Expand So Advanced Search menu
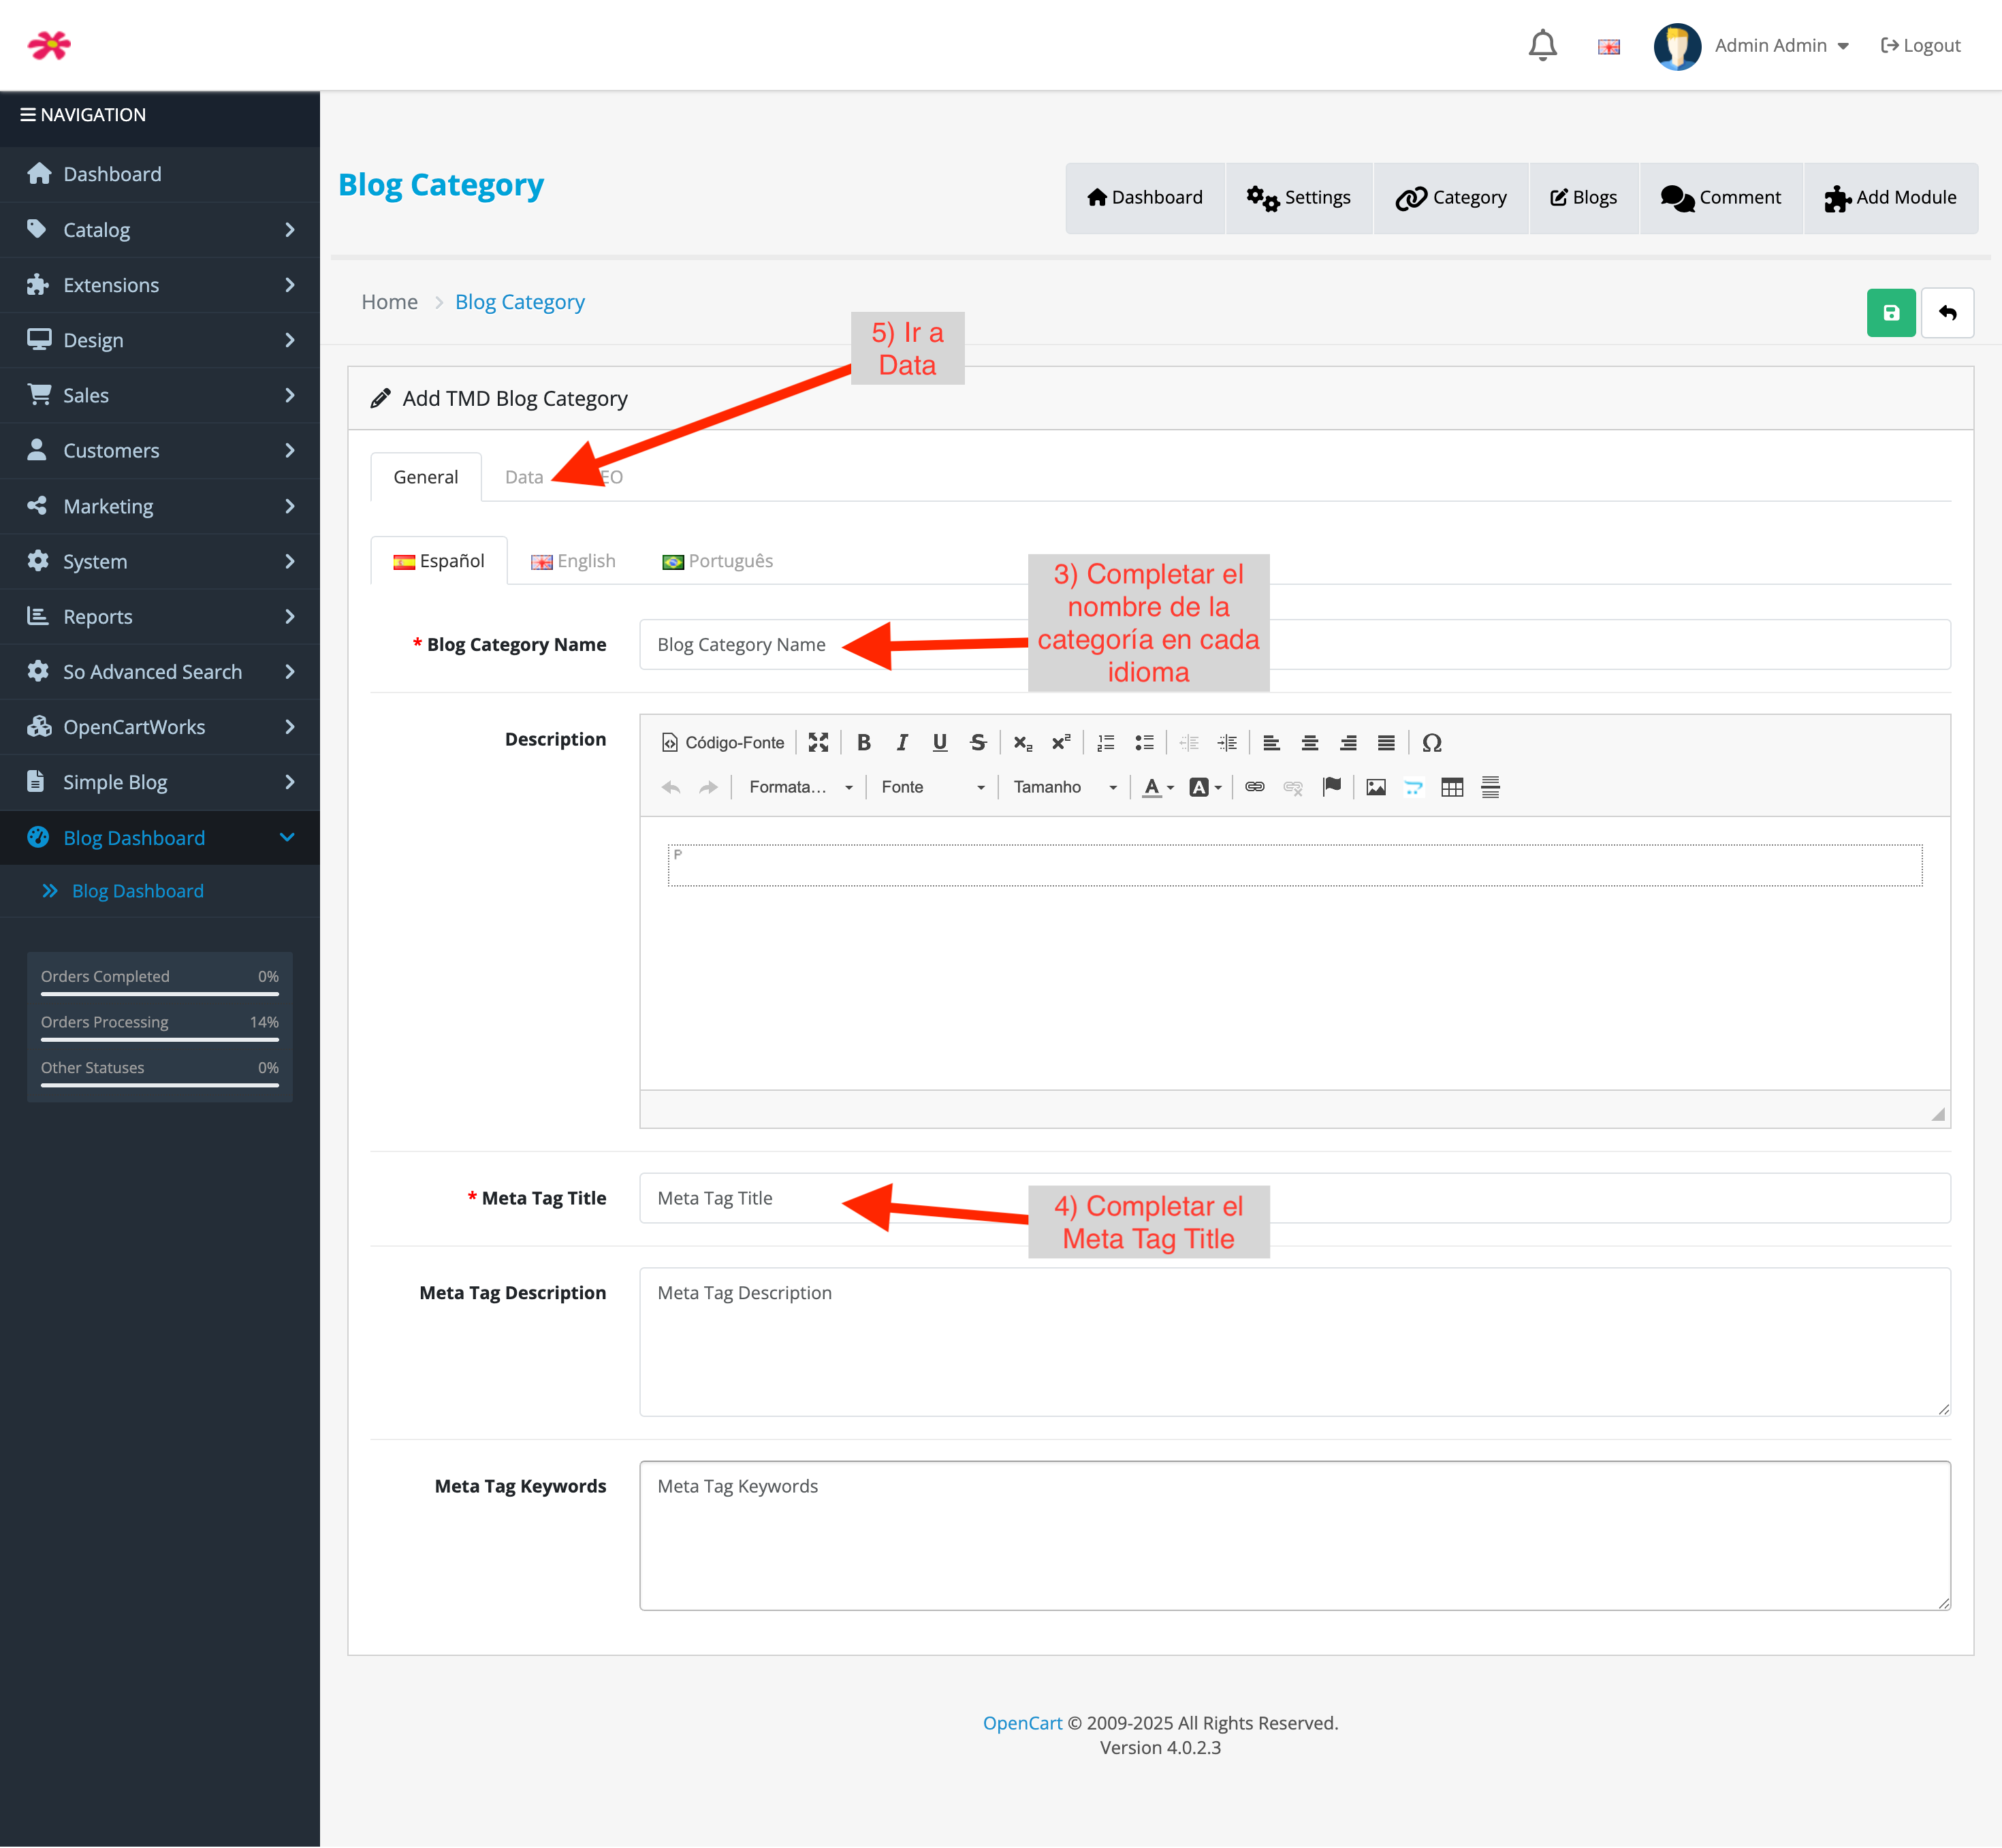 tap(160, 671)
